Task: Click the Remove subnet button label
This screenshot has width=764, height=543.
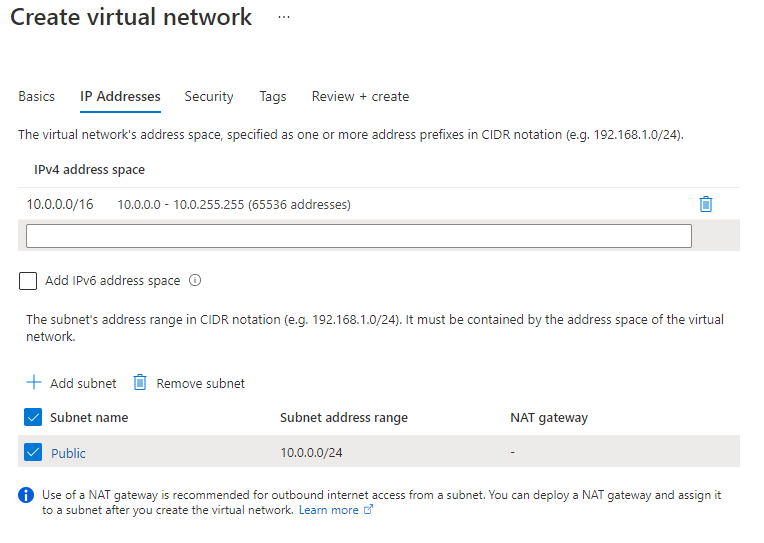Action: [201, 384]
